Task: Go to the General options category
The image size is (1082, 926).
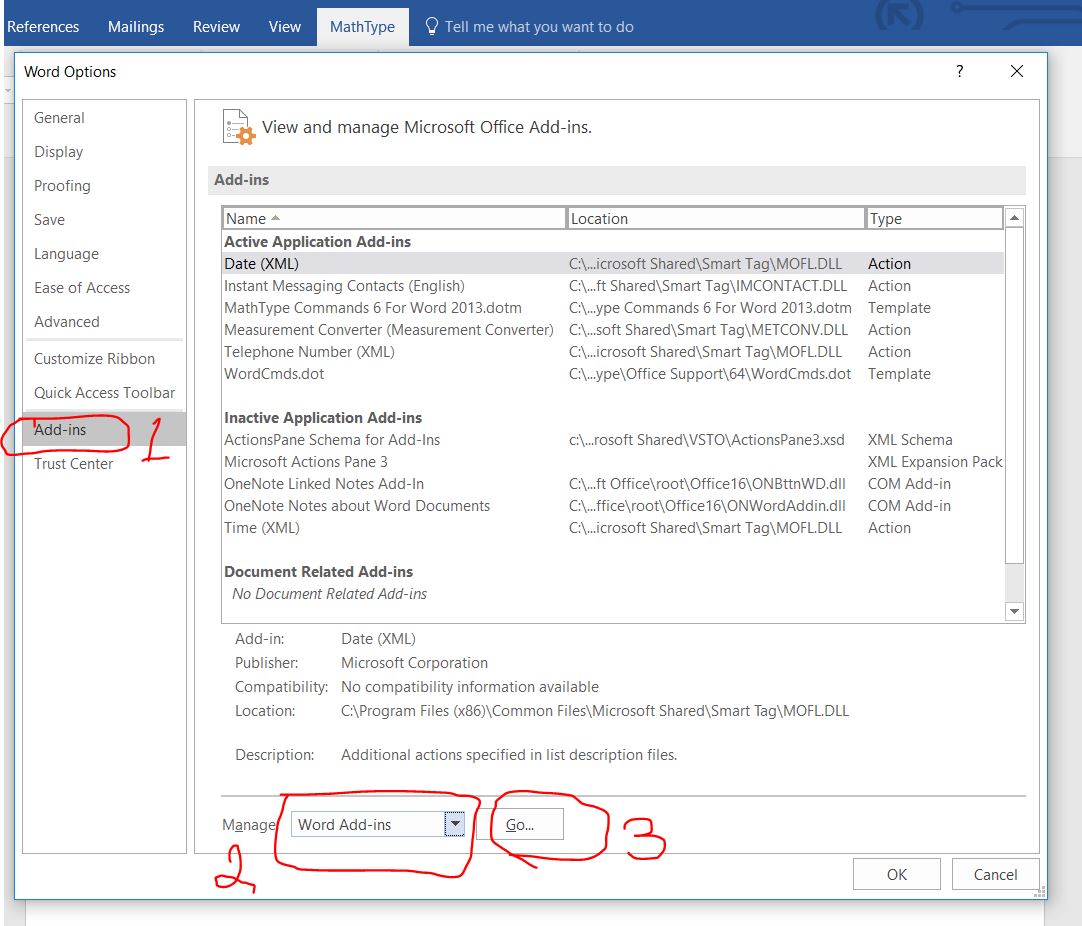Action: (104, 118)
